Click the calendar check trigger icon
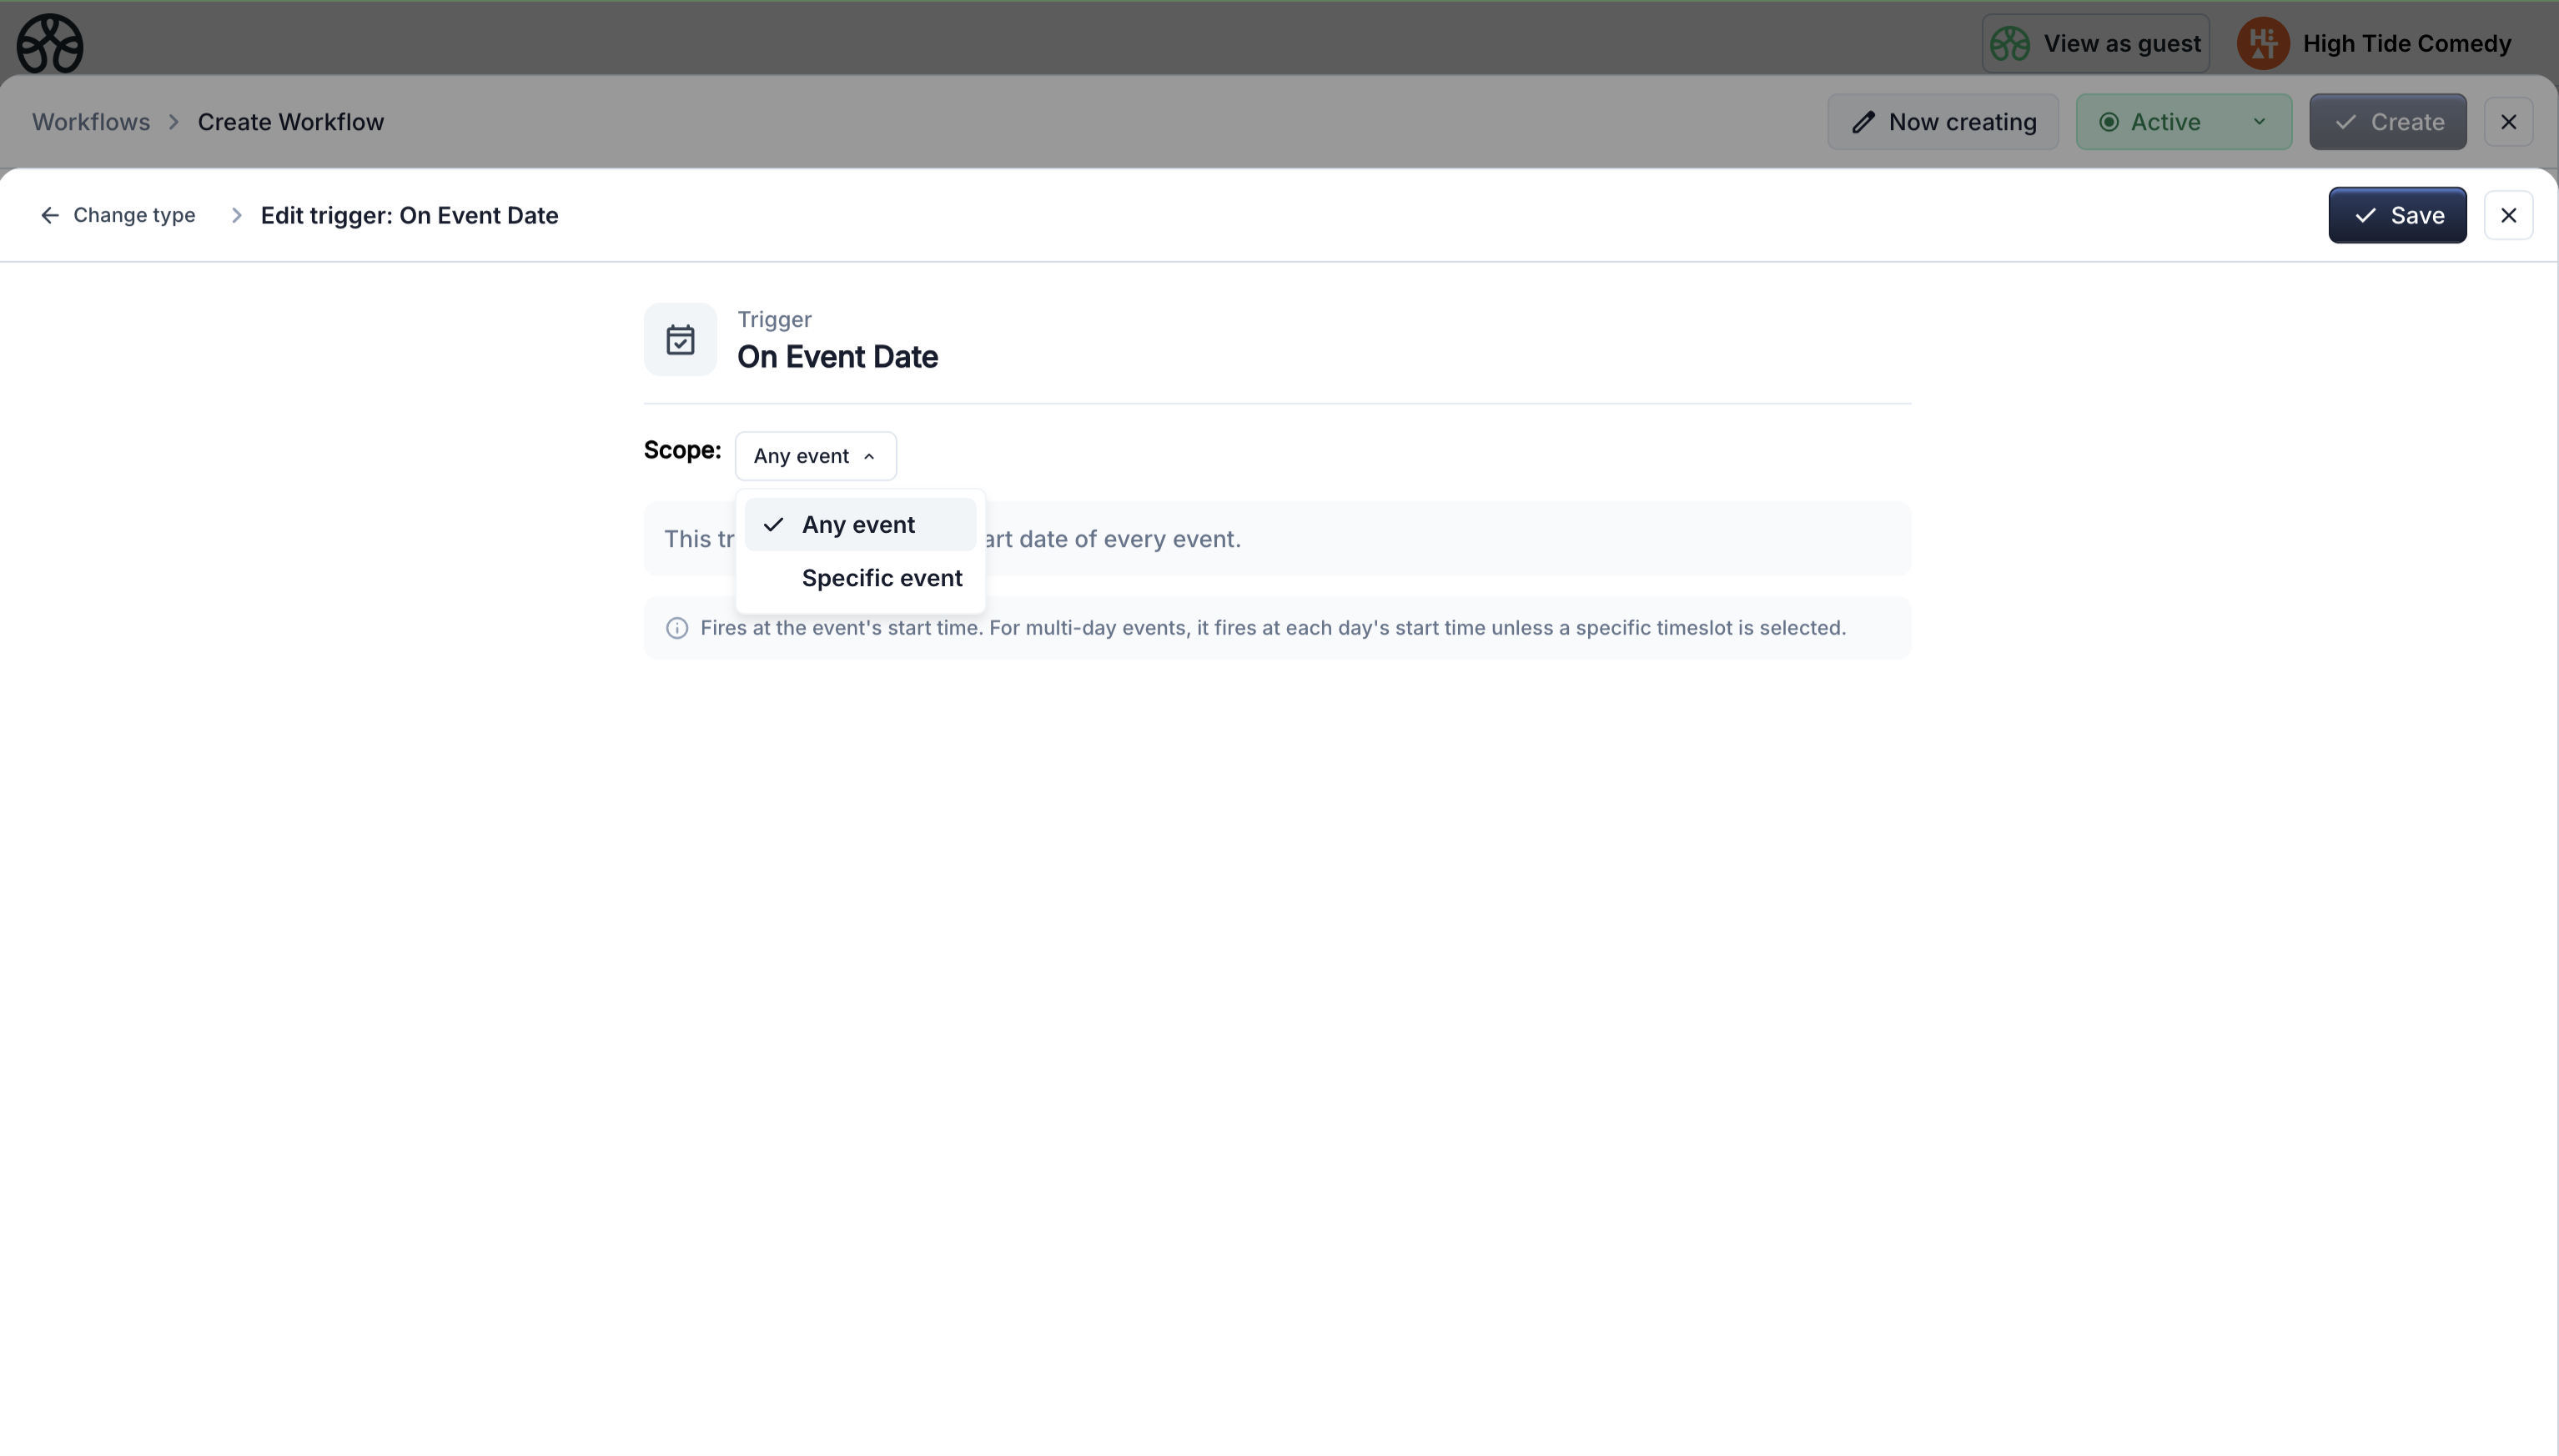 pyautogui.click(x=680, y=340)
